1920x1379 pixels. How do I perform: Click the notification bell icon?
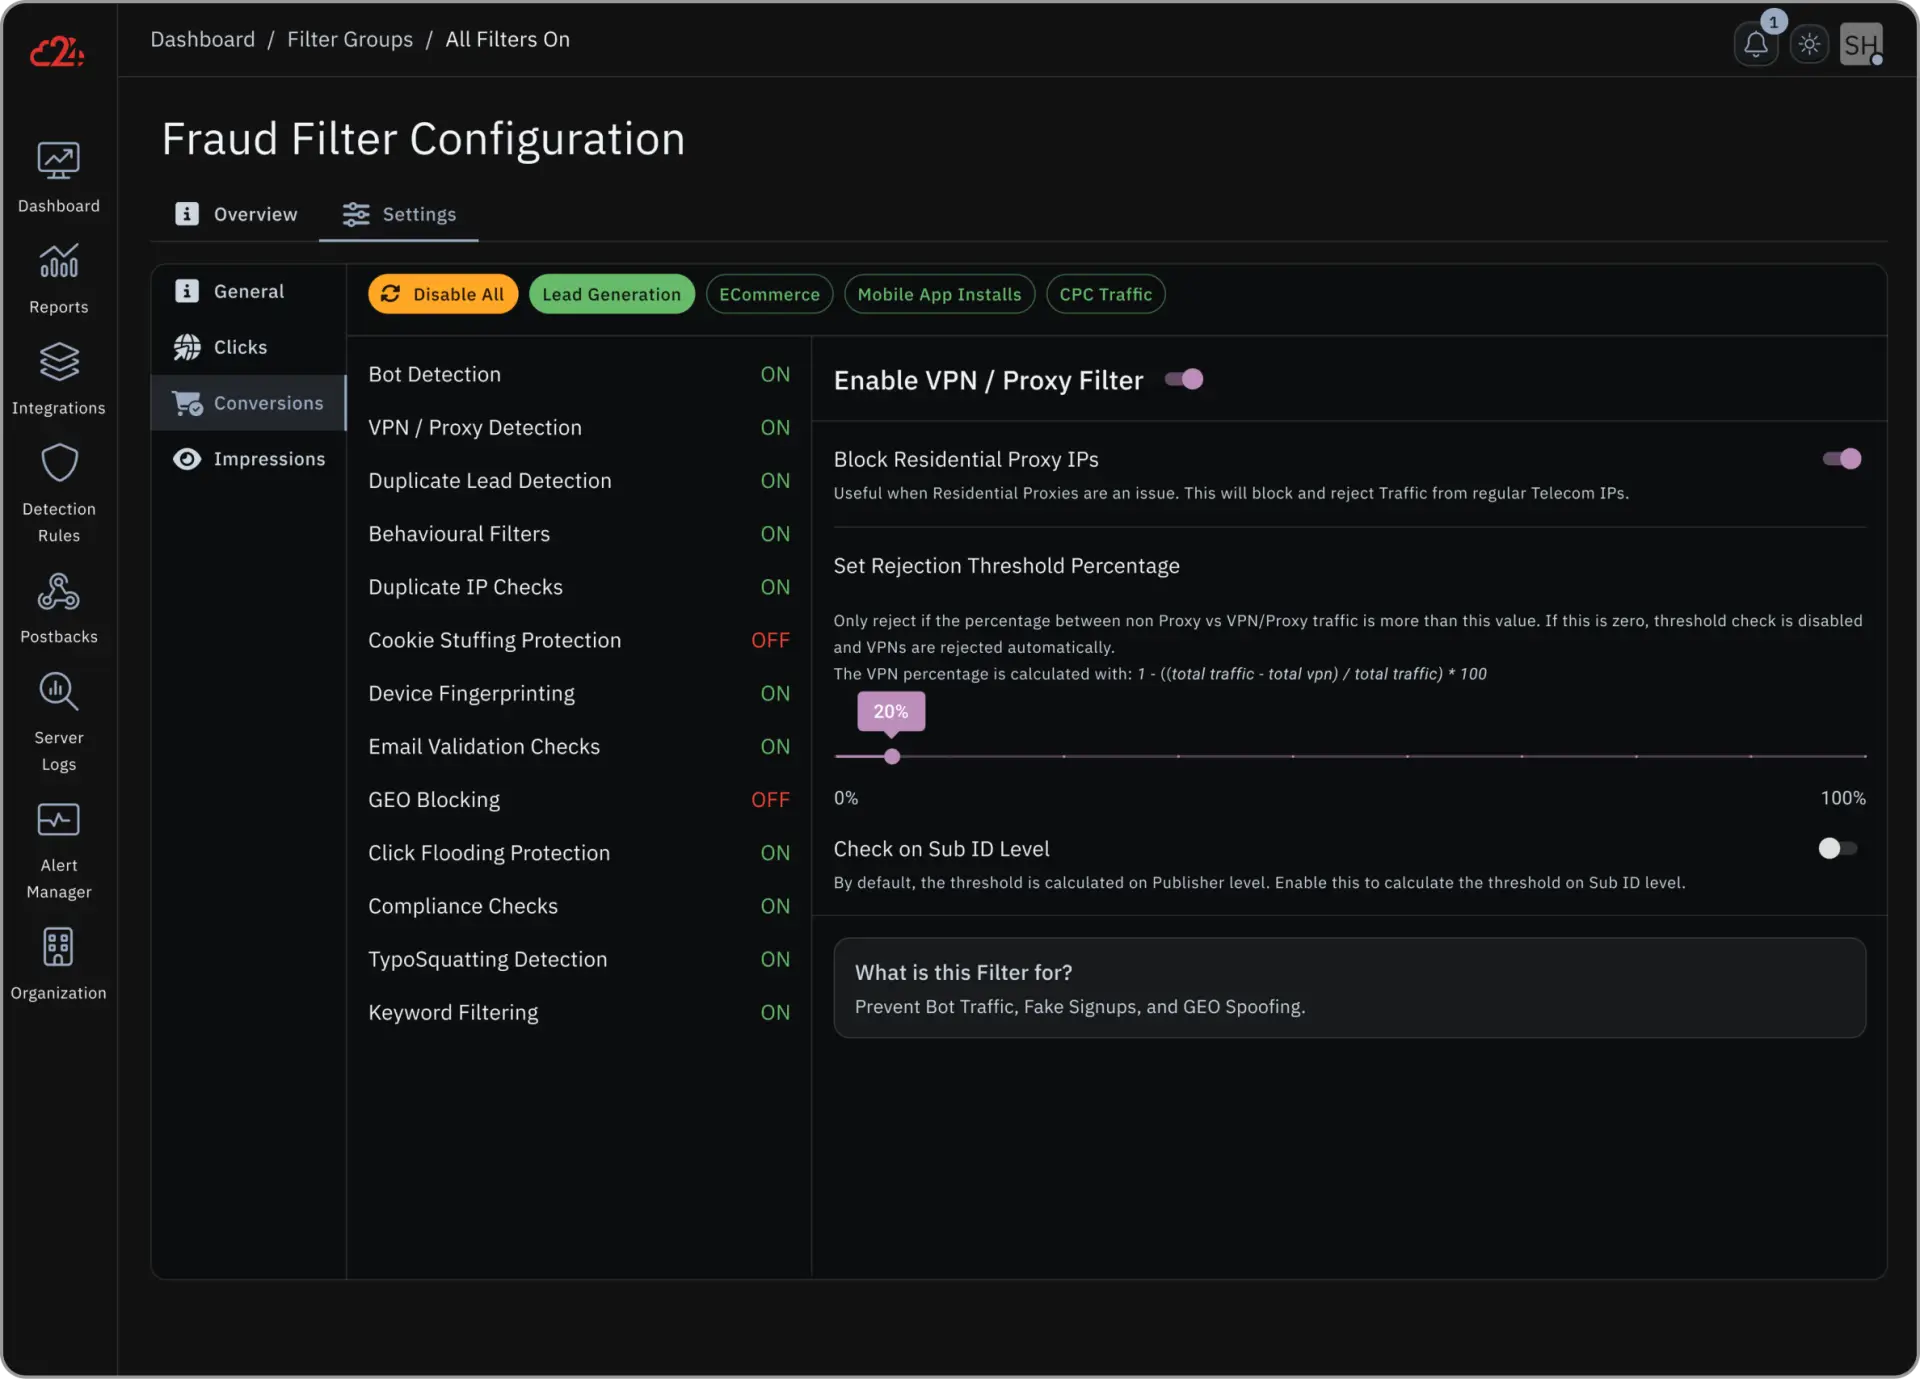pos(1756,45)
